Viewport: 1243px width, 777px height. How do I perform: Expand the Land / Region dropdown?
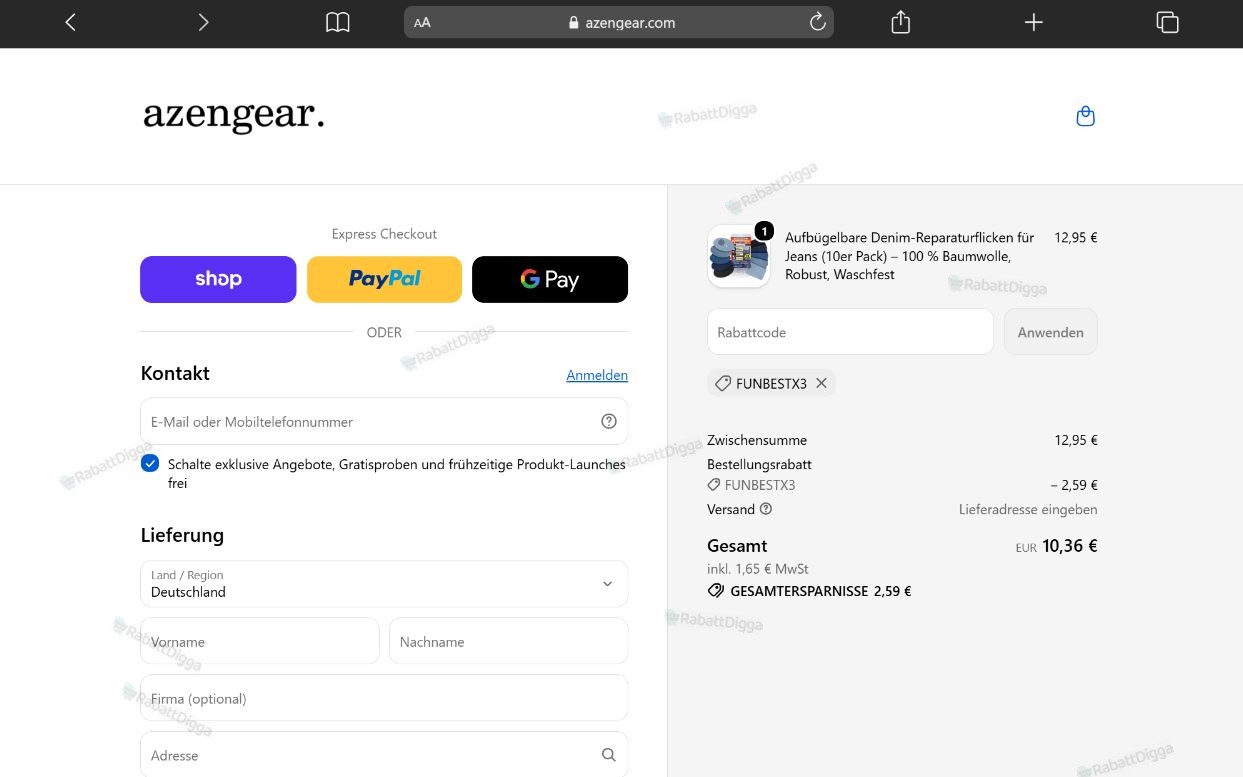tap(384, 583)
